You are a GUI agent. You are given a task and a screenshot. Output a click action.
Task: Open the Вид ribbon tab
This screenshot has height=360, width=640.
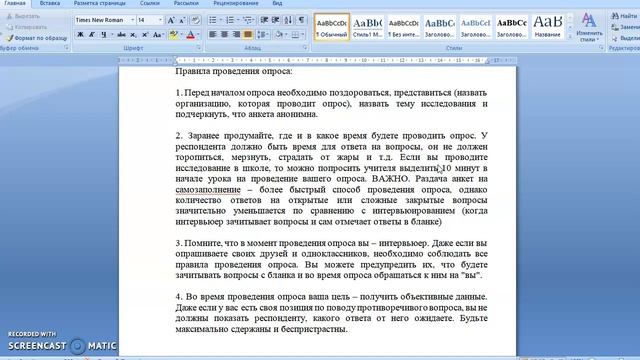pyautogui.click(x=277, y=3)
